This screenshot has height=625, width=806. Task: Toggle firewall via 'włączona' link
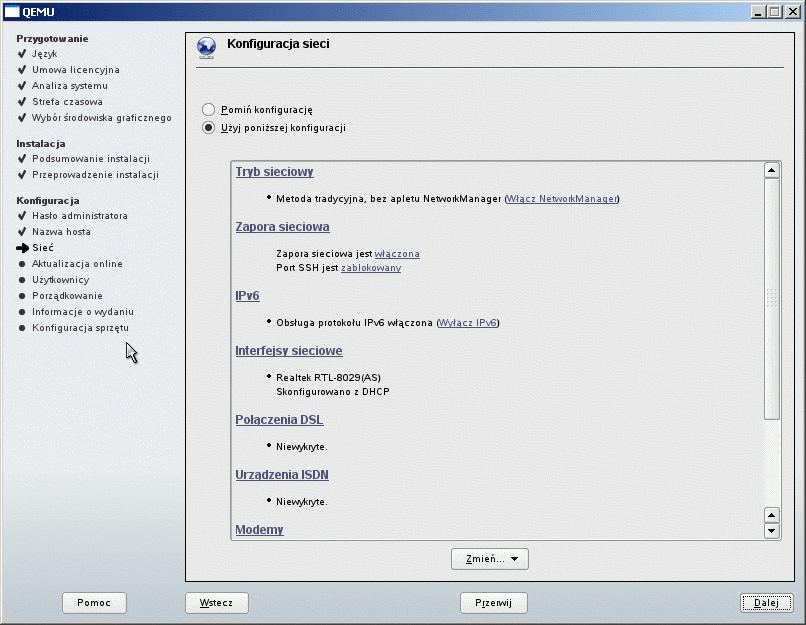point(397,254)
